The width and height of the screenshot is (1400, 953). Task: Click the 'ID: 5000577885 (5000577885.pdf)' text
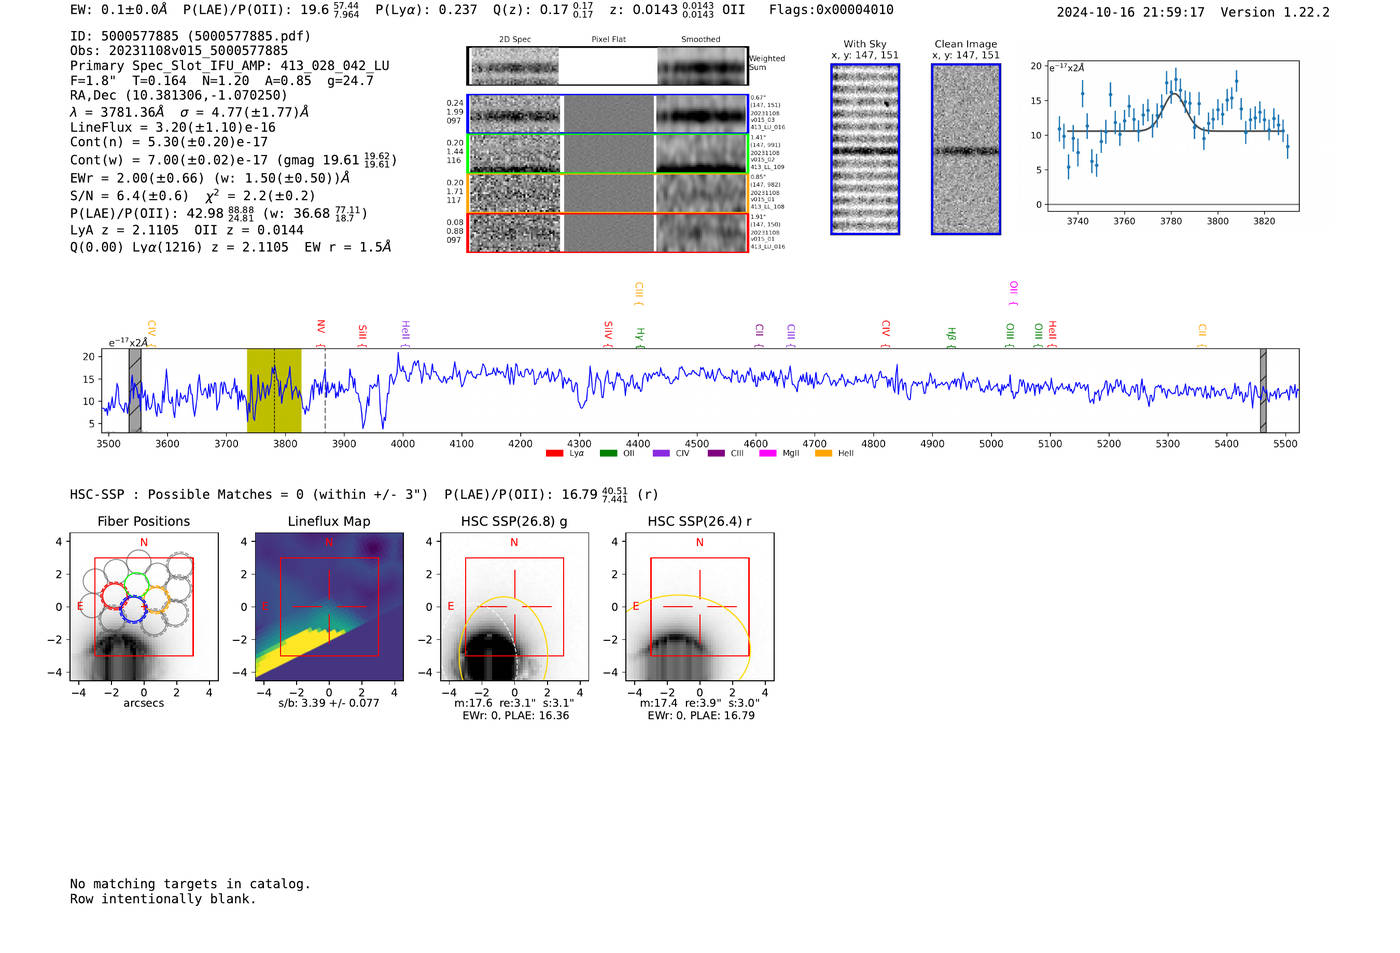point(190,36)
